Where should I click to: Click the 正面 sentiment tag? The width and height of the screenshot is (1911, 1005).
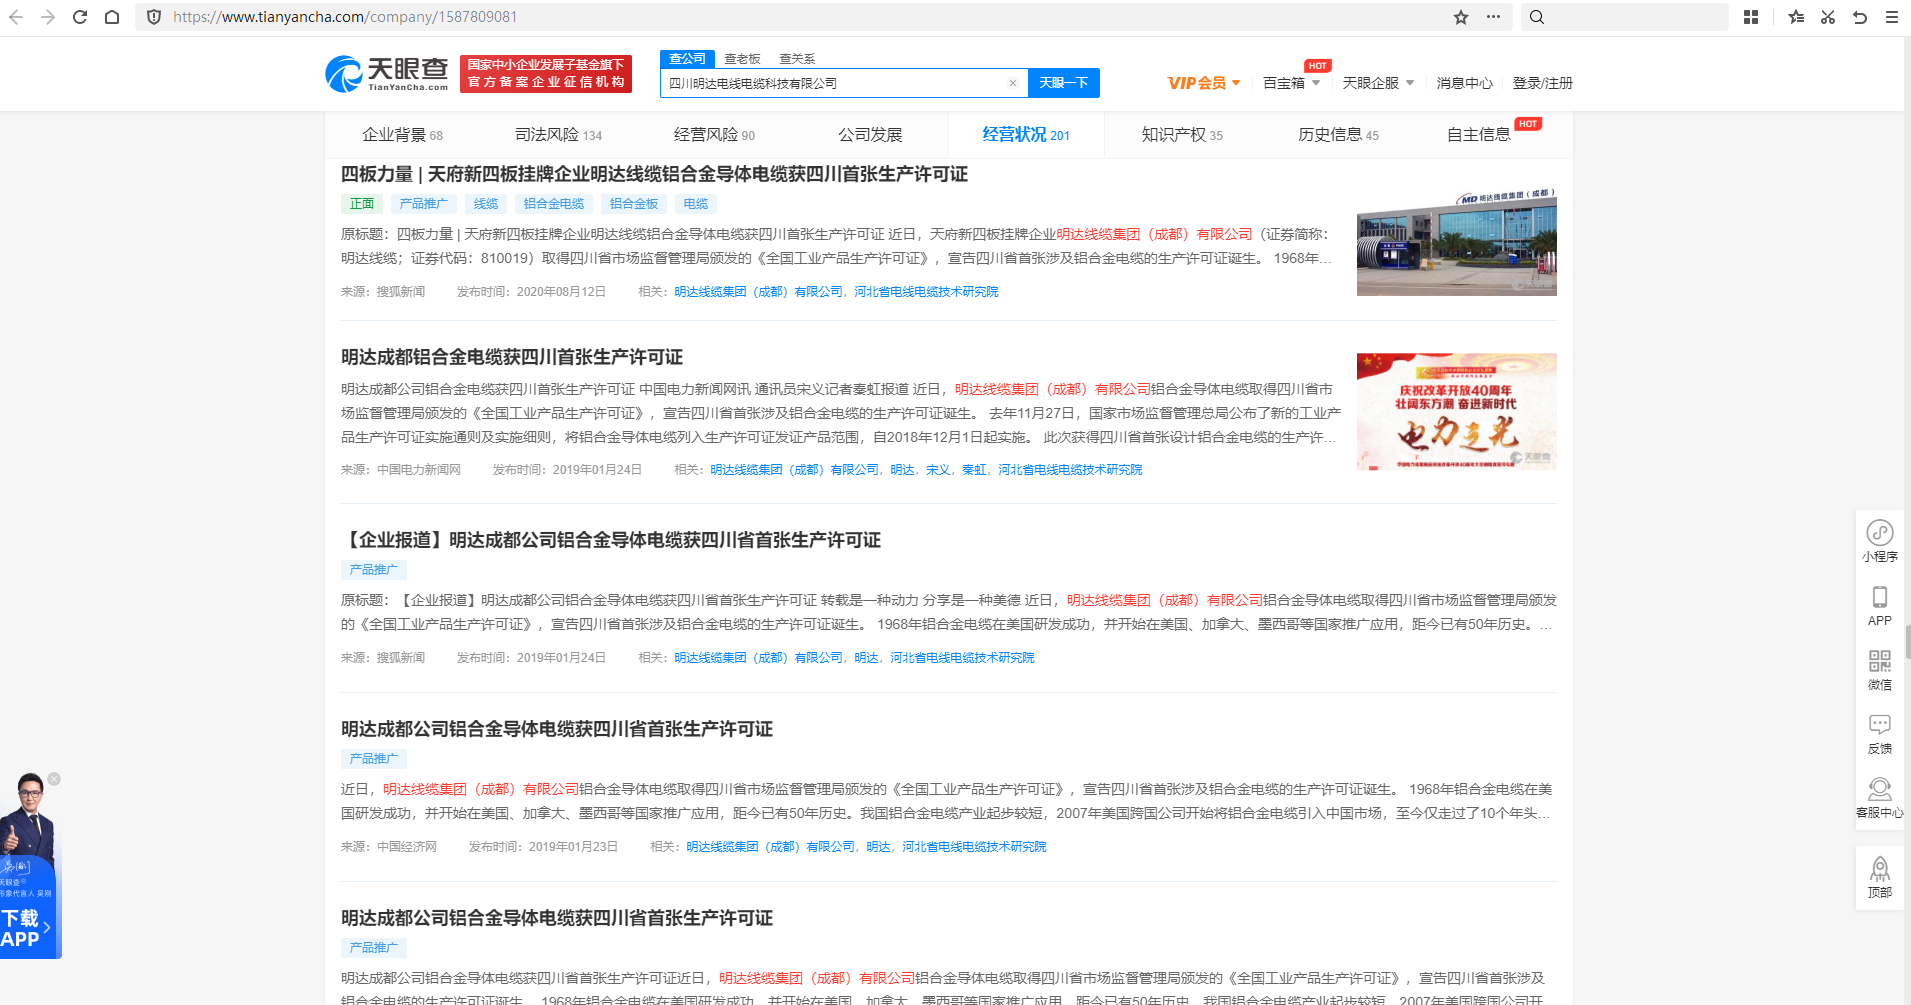[x=362, y=204]
